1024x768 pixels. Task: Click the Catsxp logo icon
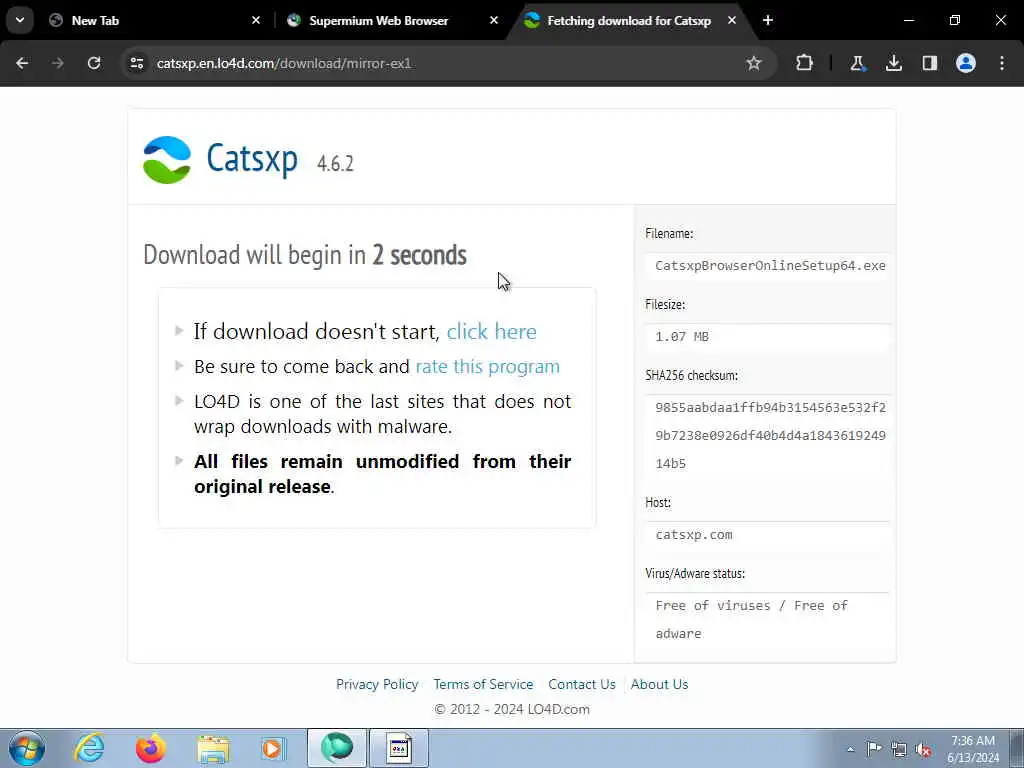pos(167,160)
